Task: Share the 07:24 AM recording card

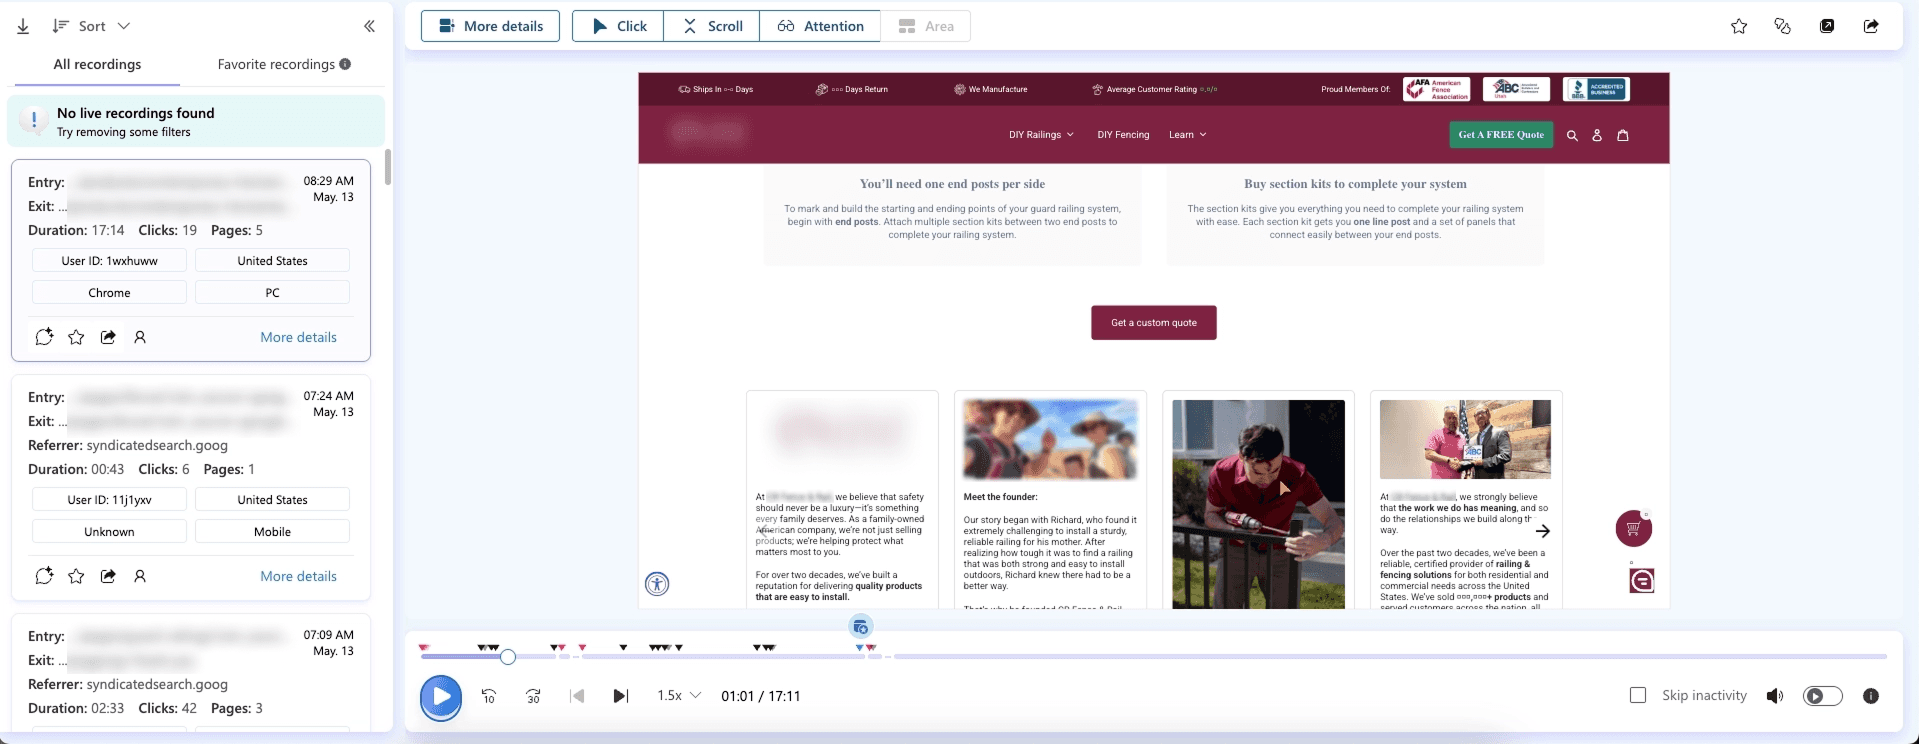Action: pos(108,576)
